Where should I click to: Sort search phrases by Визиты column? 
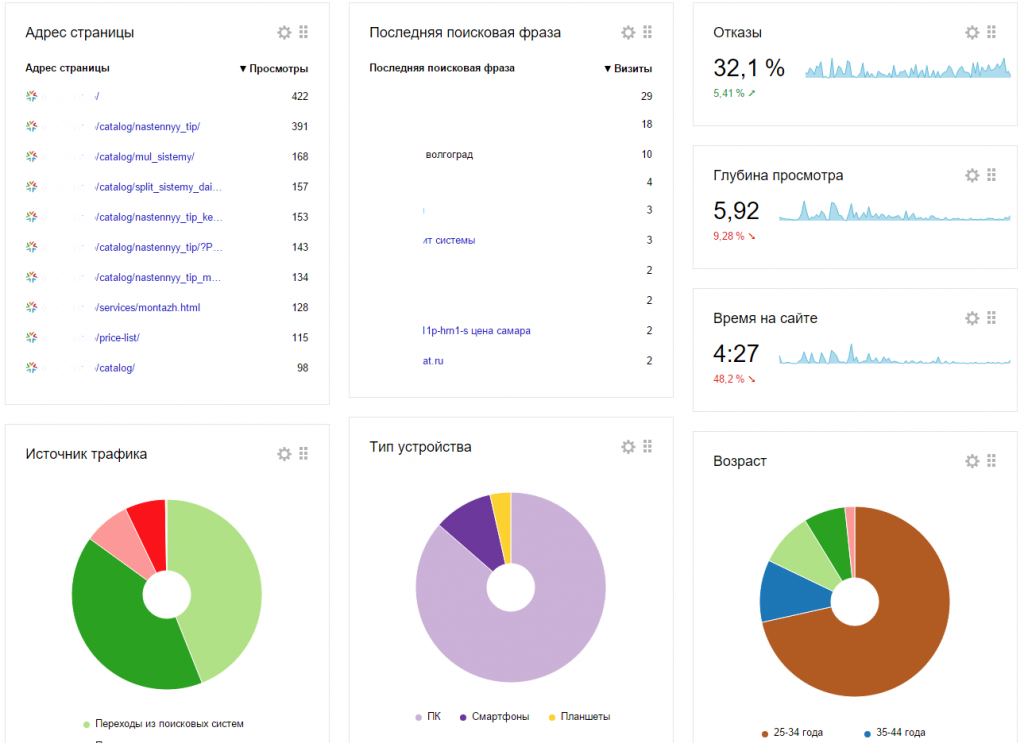point(629,69)
